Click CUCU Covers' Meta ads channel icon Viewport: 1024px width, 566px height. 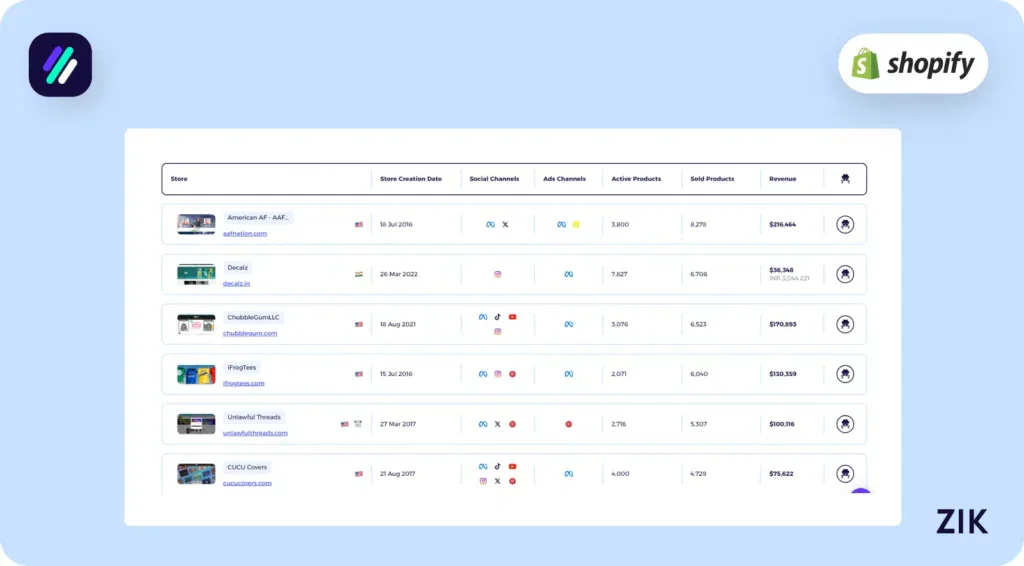coord(569,474)
